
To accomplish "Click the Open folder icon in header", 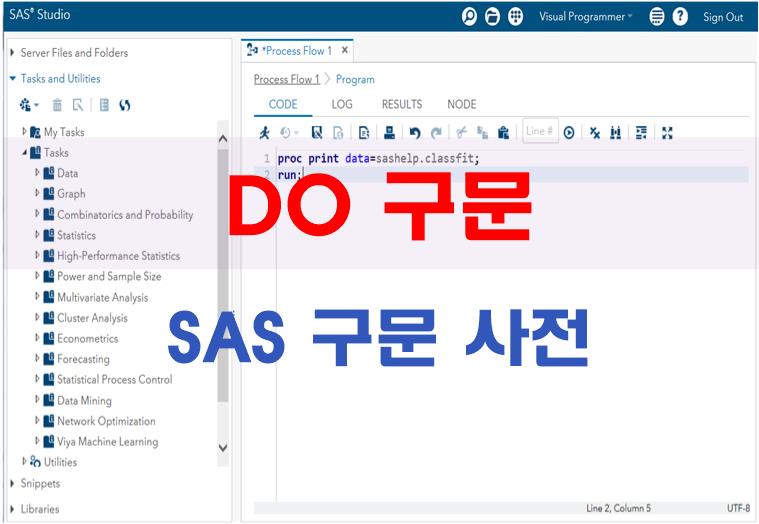I will click(492, 16).
